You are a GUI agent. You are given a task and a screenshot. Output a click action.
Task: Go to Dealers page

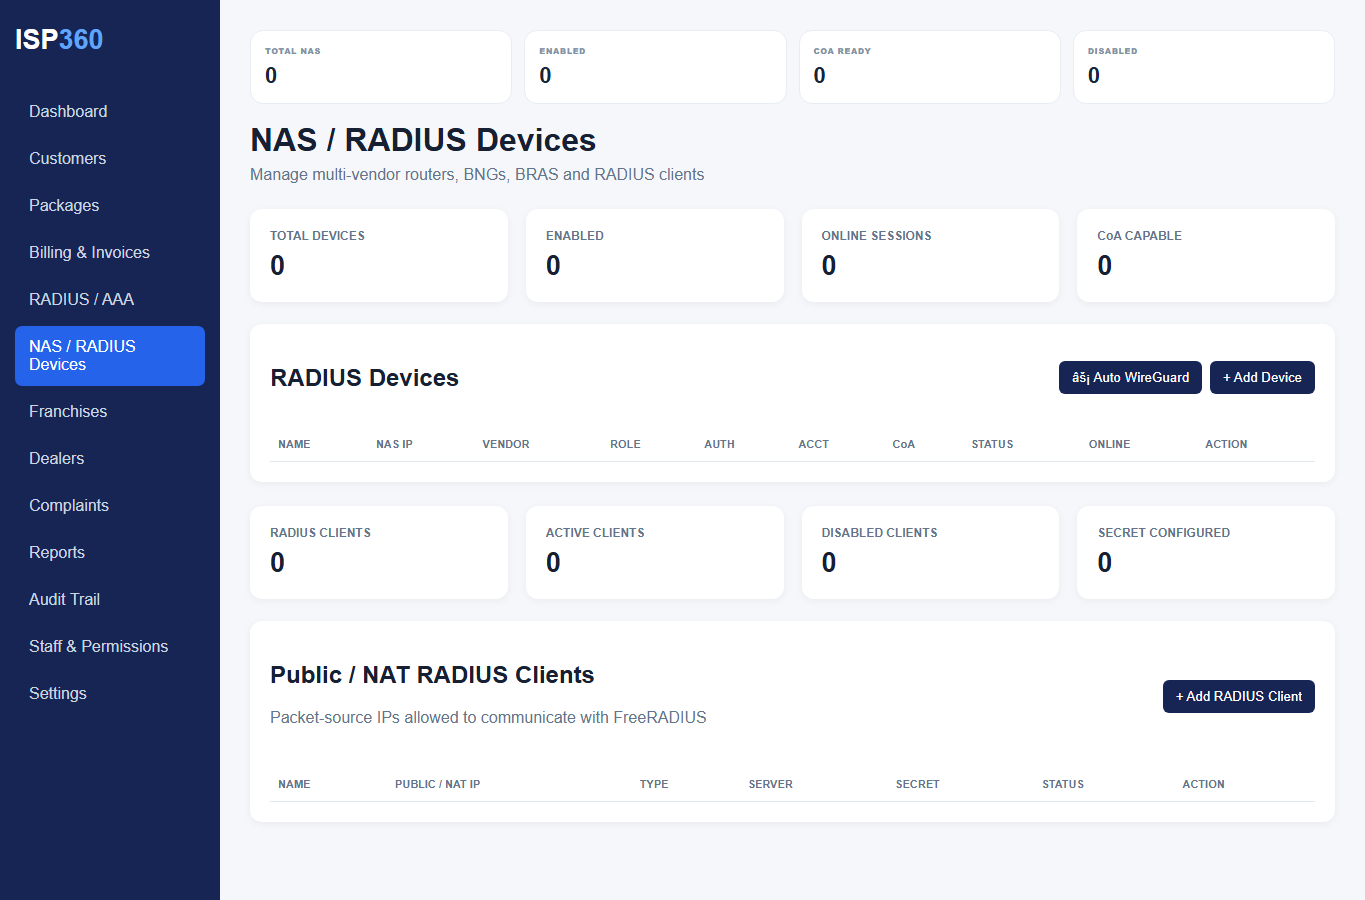pyautogui.click(x=110, y=458)
